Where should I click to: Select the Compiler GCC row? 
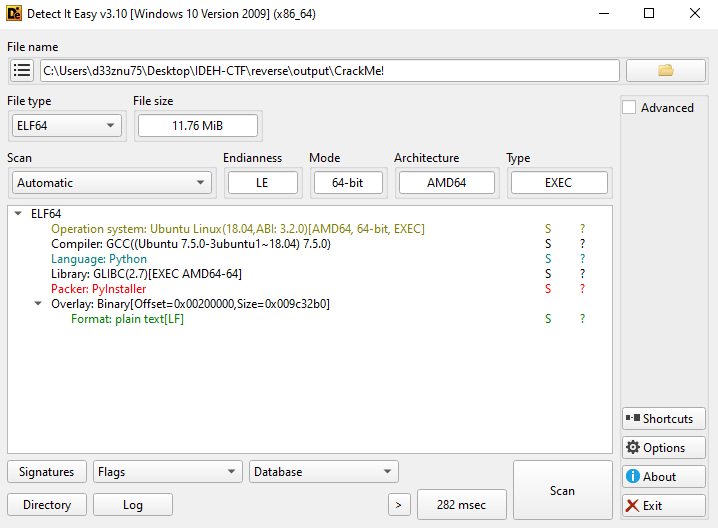pyautogui.click(x=191, y=244)
